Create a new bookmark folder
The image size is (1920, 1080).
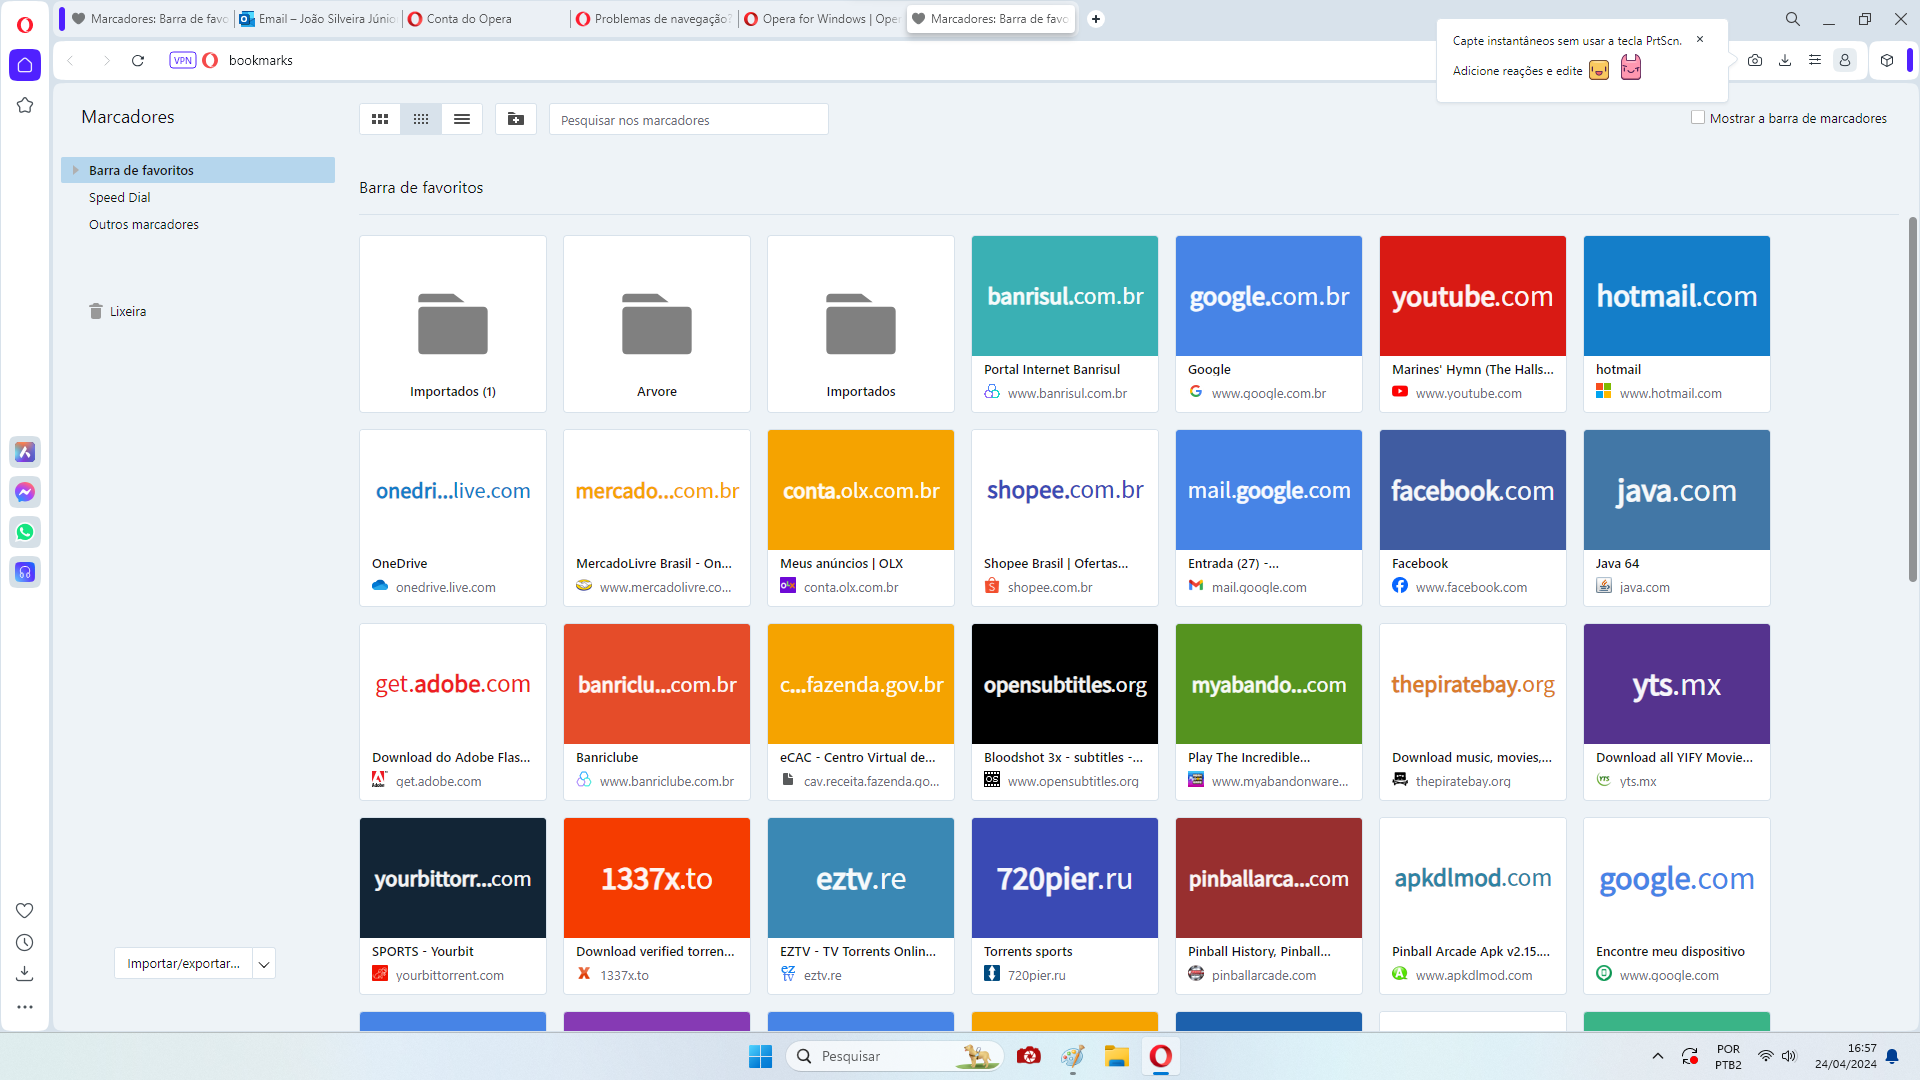pos(516,119)
